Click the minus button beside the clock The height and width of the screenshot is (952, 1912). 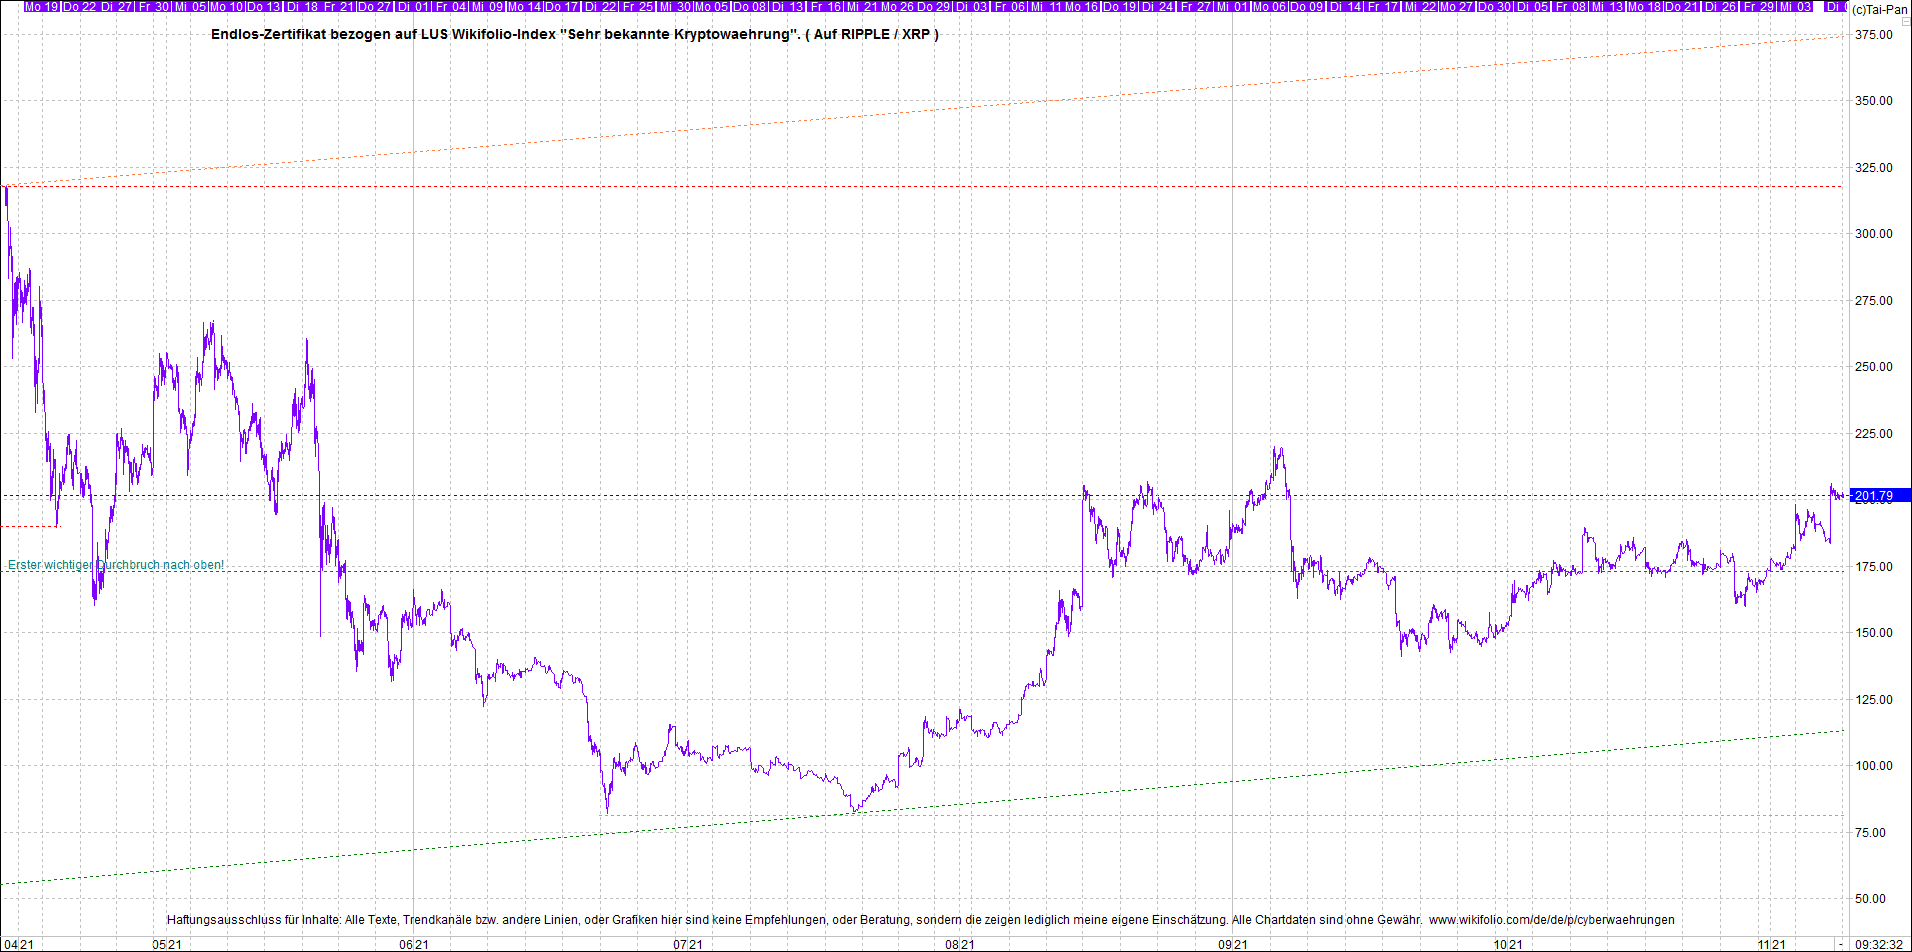pyautogui.click(x=1840, y=944)
